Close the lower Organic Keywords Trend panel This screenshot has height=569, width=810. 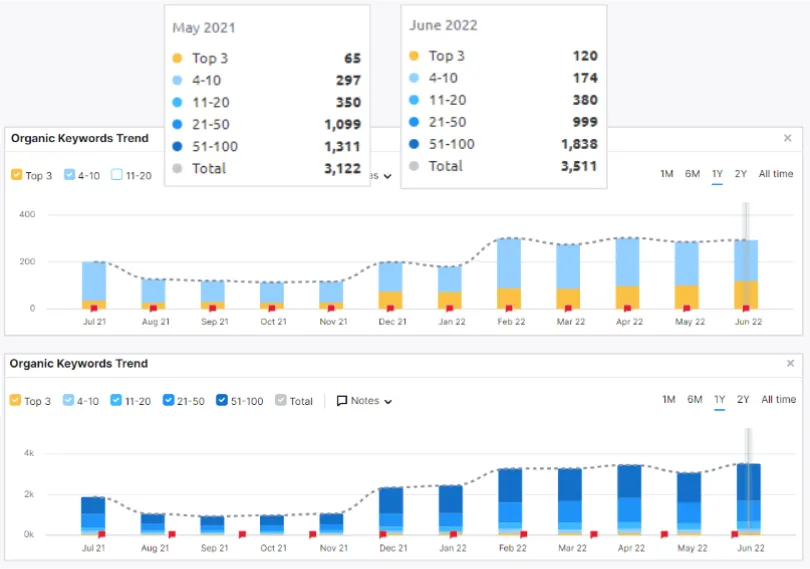790,363
